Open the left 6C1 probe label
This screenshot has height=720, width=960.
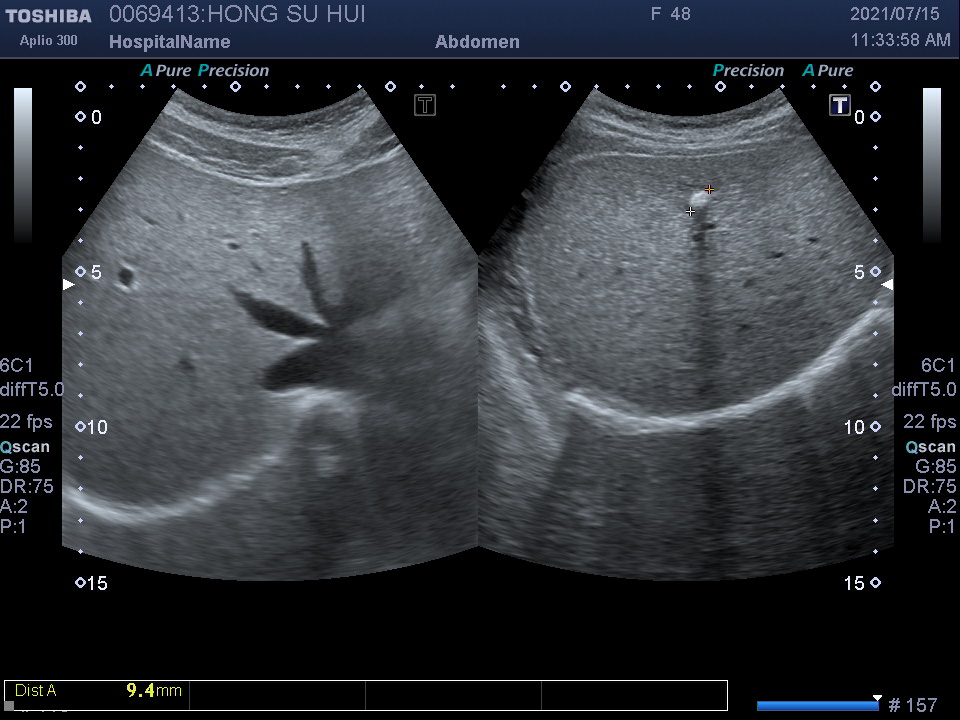click(x=16, y=365)
